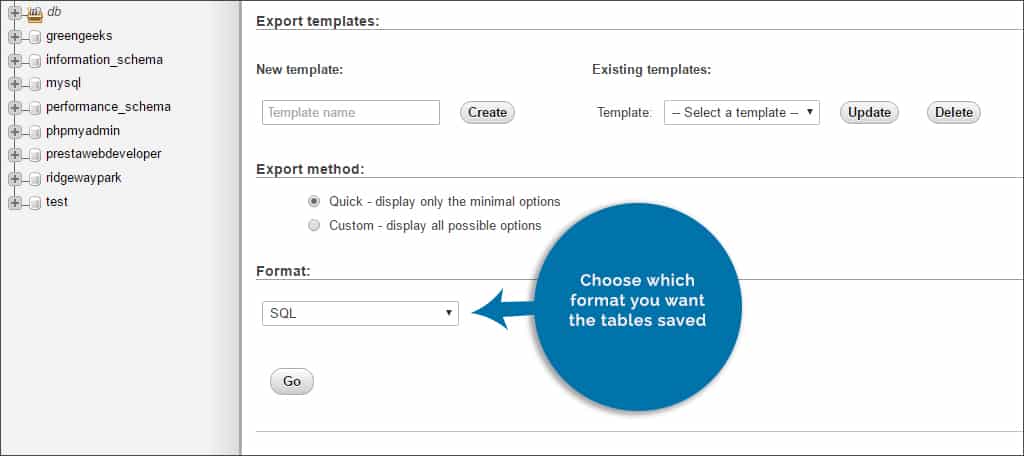The image size is (1024, 456).
Task: Select the Quick export method radio button
Action: [x=314, y=201]
